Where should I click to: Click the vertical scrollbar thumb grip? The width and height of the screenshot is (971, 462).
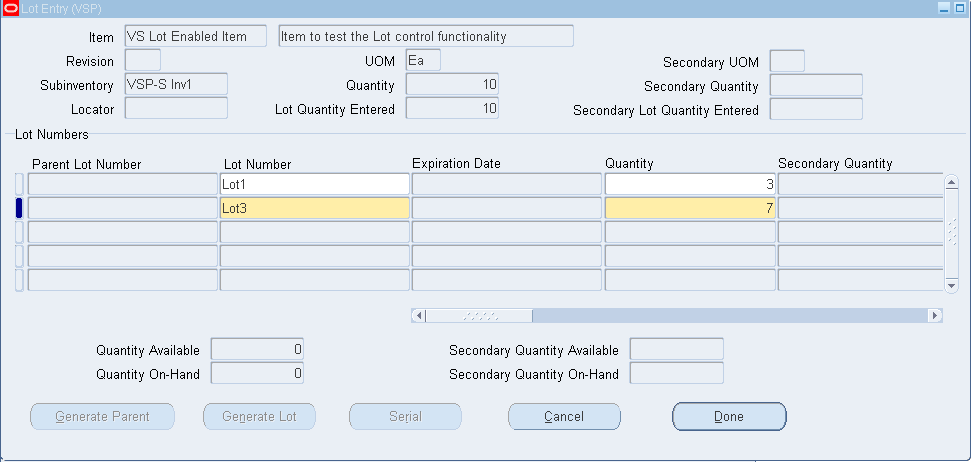pyautogui.click(x=952, y=231)
